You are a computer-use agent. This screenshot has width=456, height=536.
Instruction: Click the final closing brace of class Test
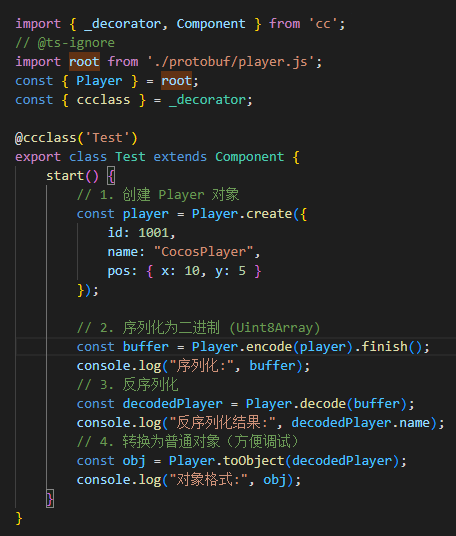pyautogui.click(x=19, y=518)
